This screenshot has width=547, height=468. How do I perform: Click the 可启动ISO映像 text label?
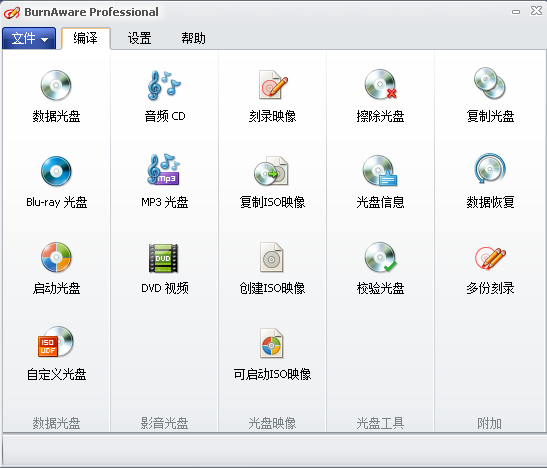click(x=272, y=375)
